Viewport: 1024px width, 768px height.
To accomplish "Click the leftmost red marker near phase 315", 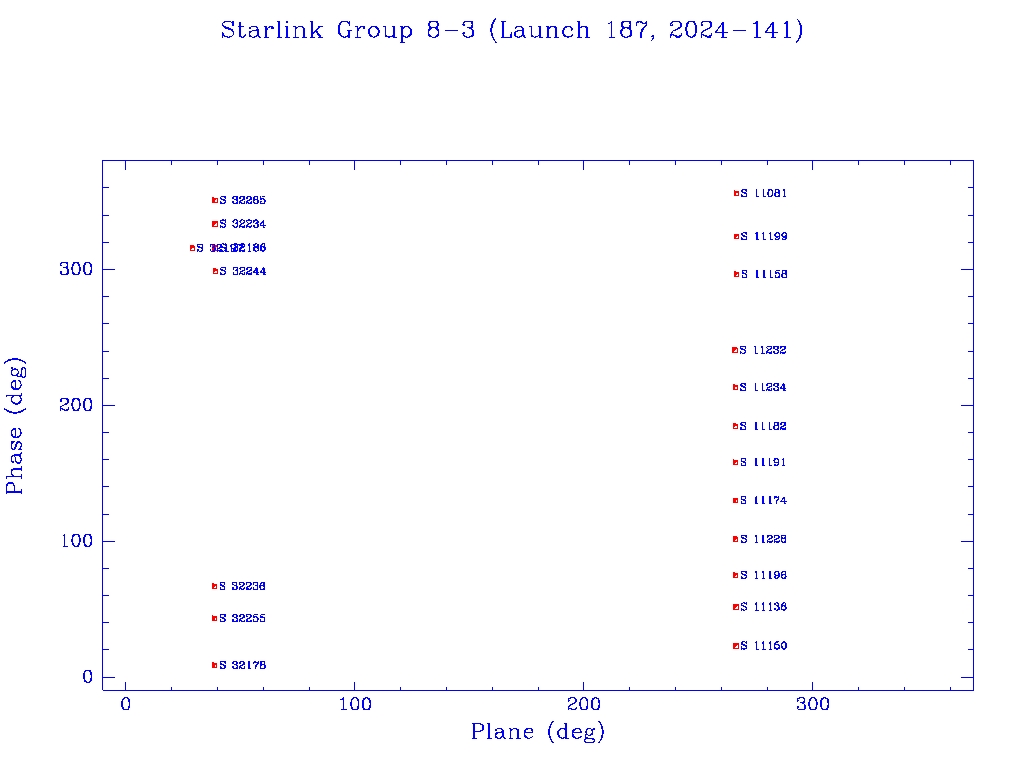I will click(x=192, y=248).
